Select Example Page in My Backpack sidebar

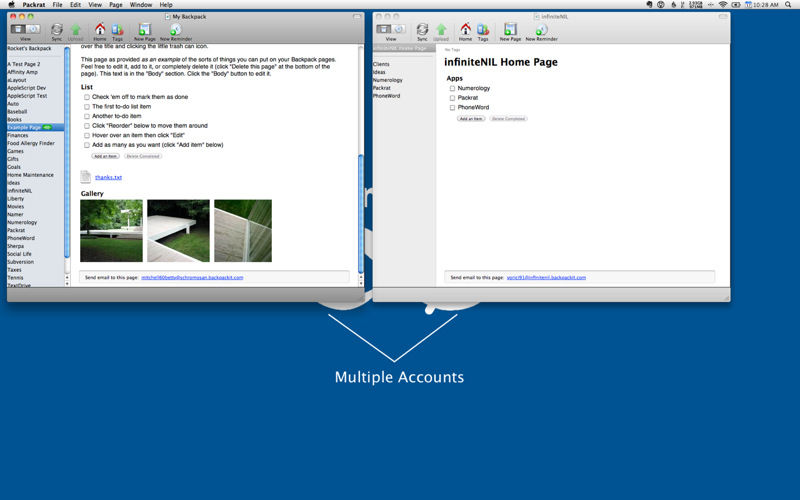[x=35, y=128]
